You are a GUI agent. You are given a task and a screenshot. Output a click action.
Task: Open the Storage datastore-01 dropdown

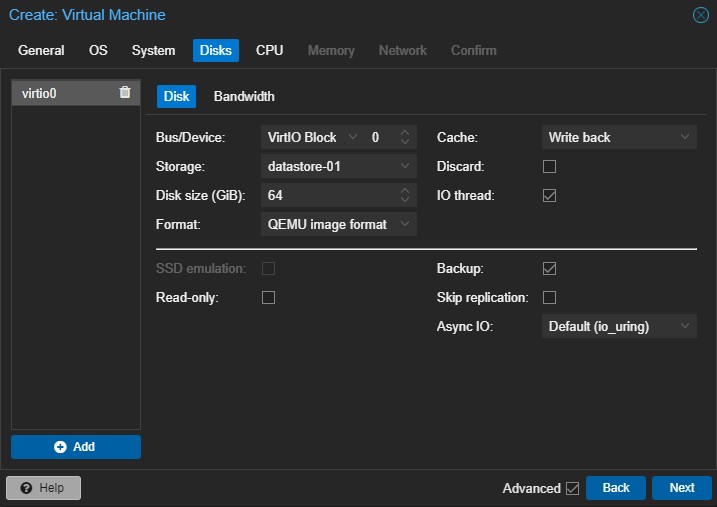[338, 166]
